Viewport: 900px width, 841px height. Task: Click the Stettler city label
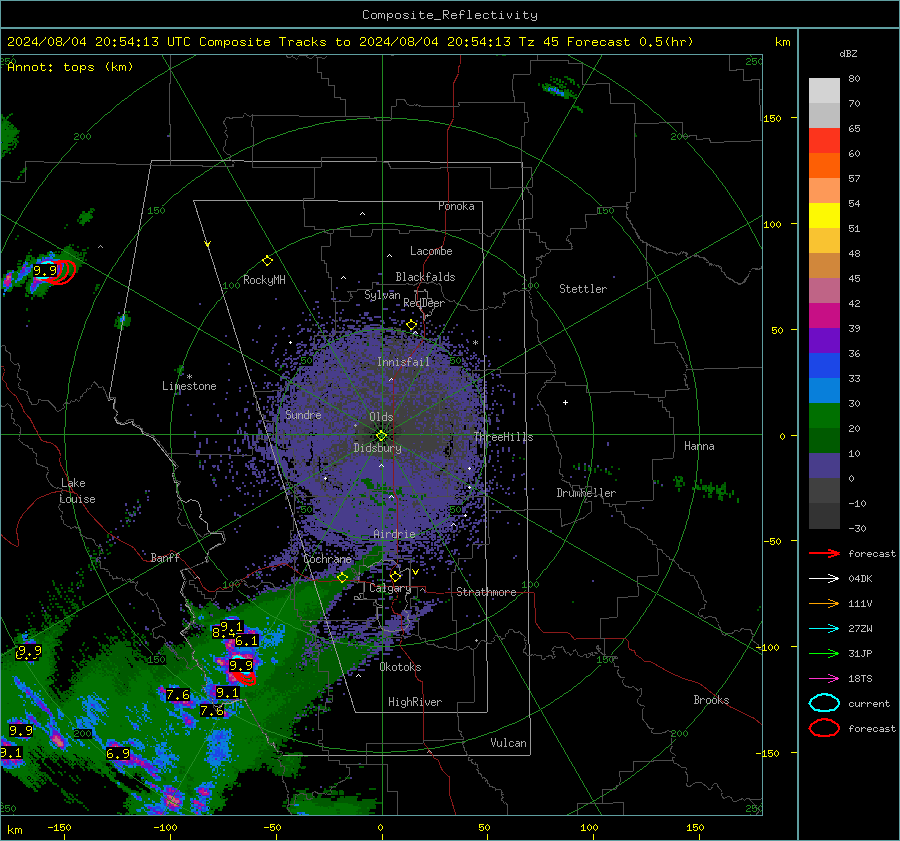click(x=583, y=289)
